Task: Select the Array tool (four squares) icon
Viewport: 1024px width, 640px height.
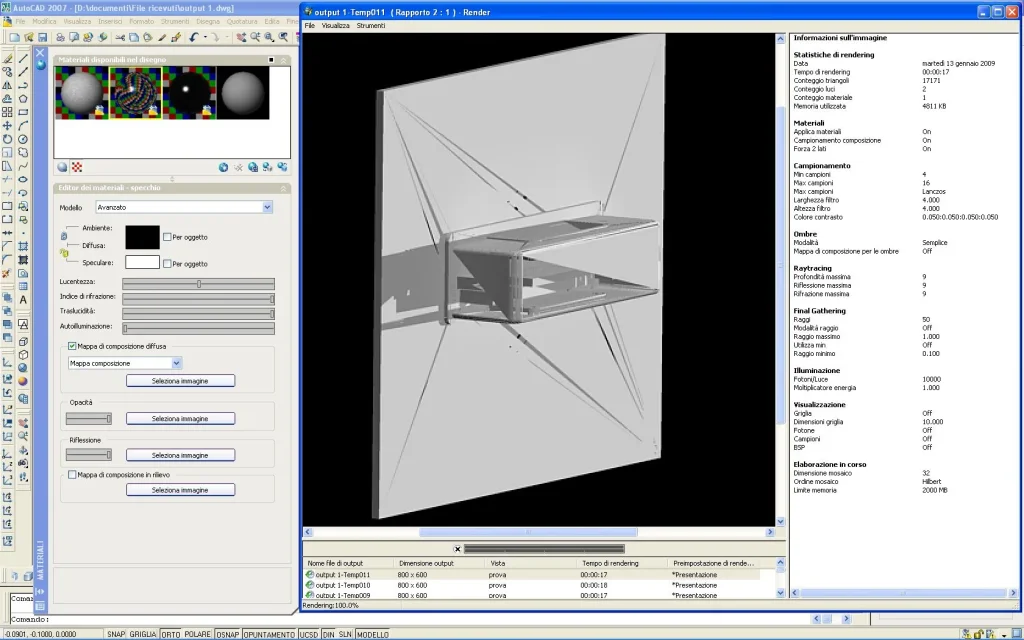Action: coord(7,112)
